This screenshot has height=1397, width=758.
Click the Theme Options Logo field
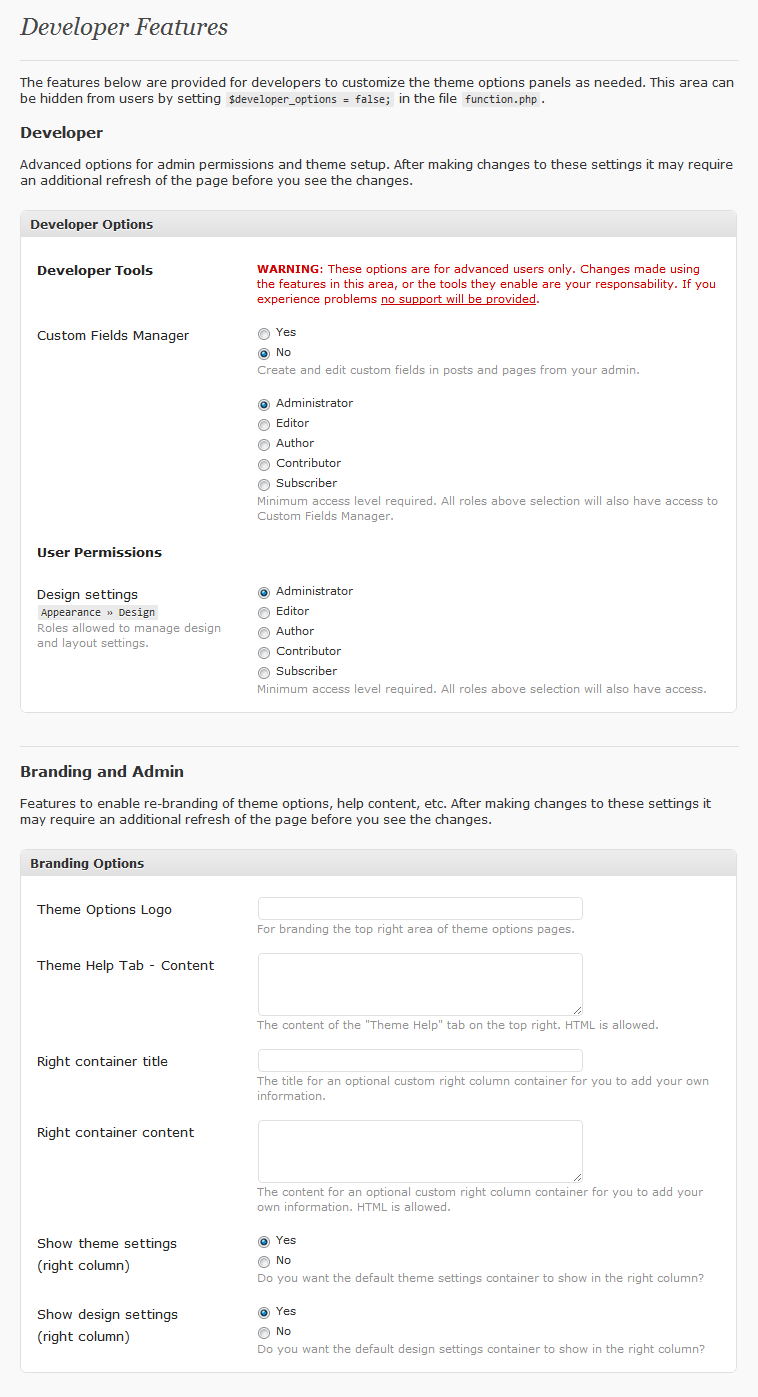[420, 908]
